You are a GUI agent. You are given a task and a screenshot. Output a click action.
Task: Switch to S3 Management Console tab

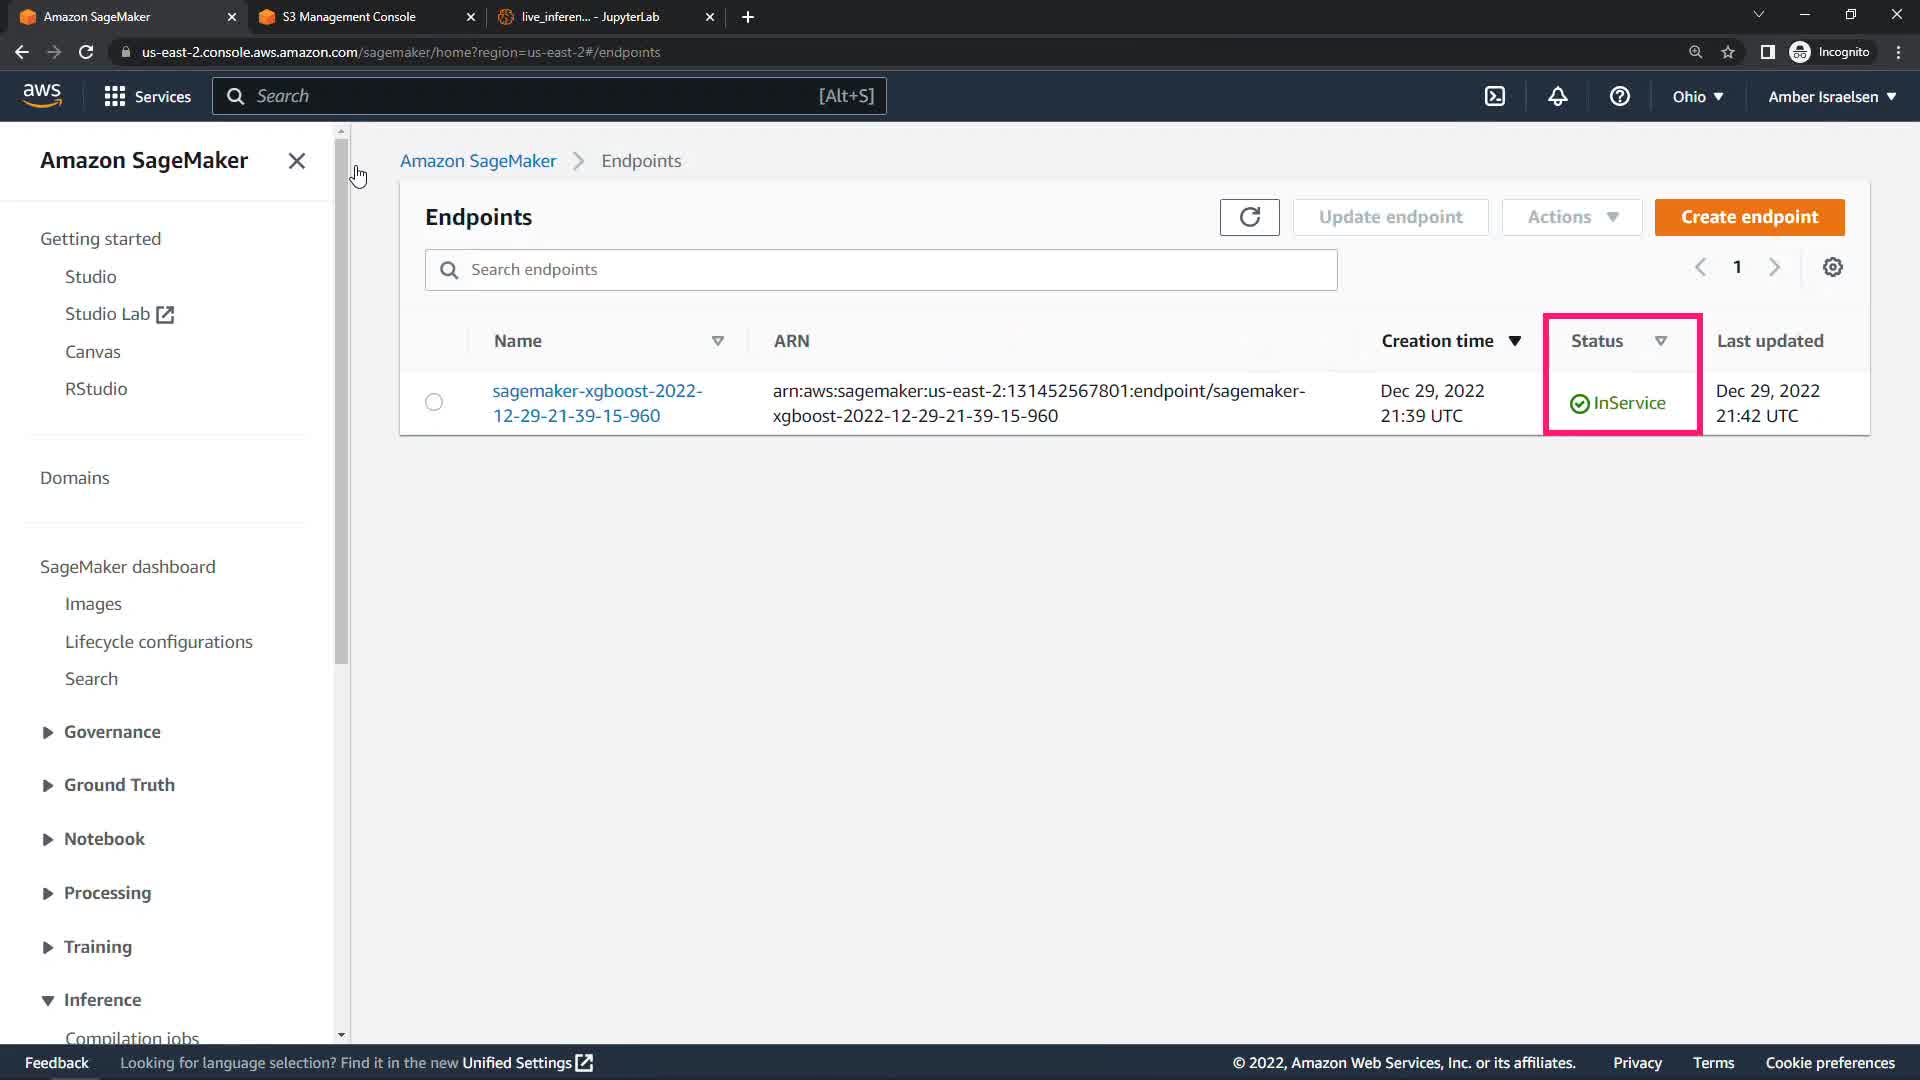pyautogui.click(x=349, y=17)
